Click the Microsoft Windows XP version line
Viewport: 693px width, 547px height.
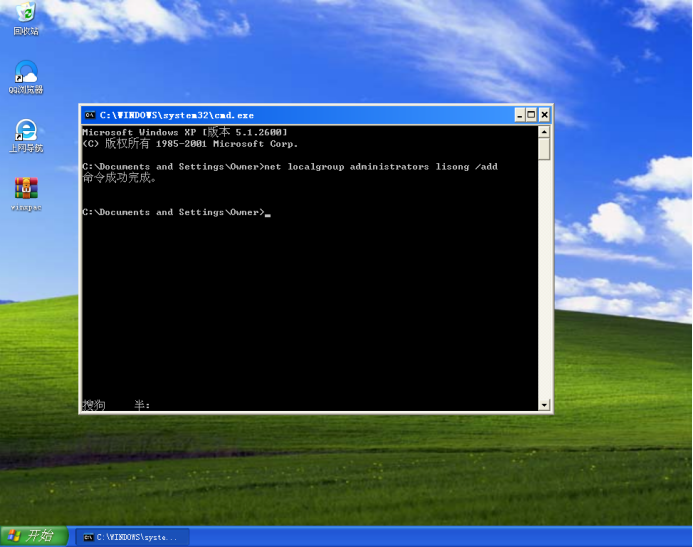[x=185, y=132]
